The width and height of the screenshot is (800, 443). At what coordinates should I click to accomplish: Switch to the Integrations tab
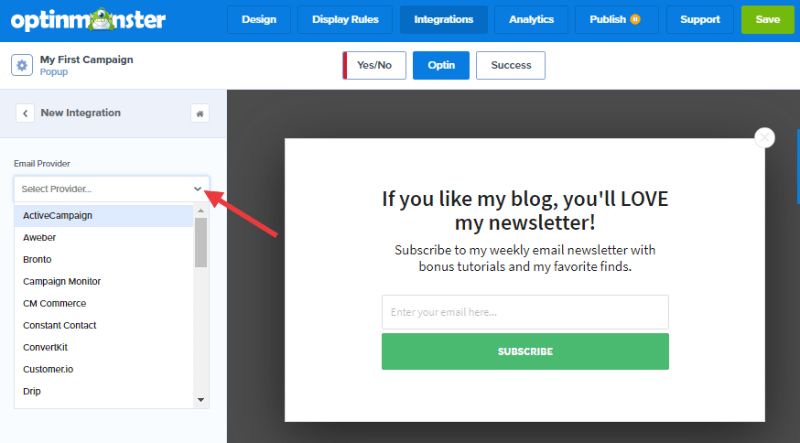[444, 20]
